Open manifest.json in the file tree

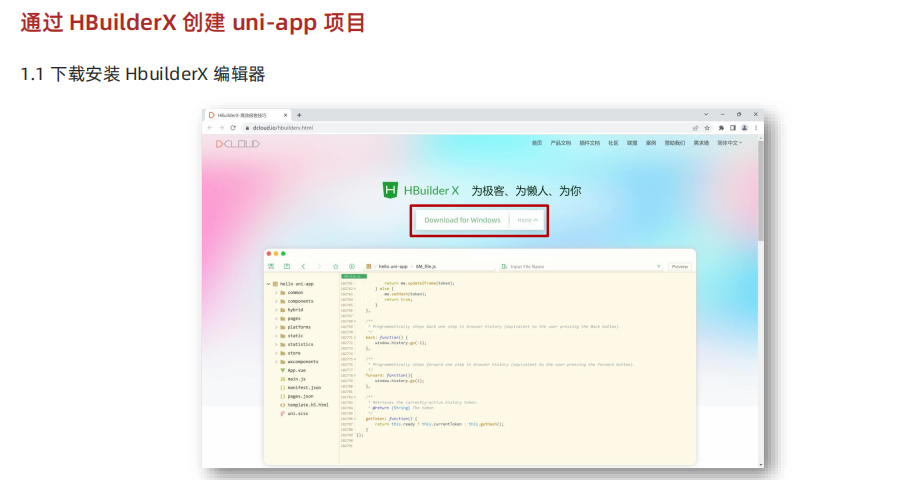[300, 387]
